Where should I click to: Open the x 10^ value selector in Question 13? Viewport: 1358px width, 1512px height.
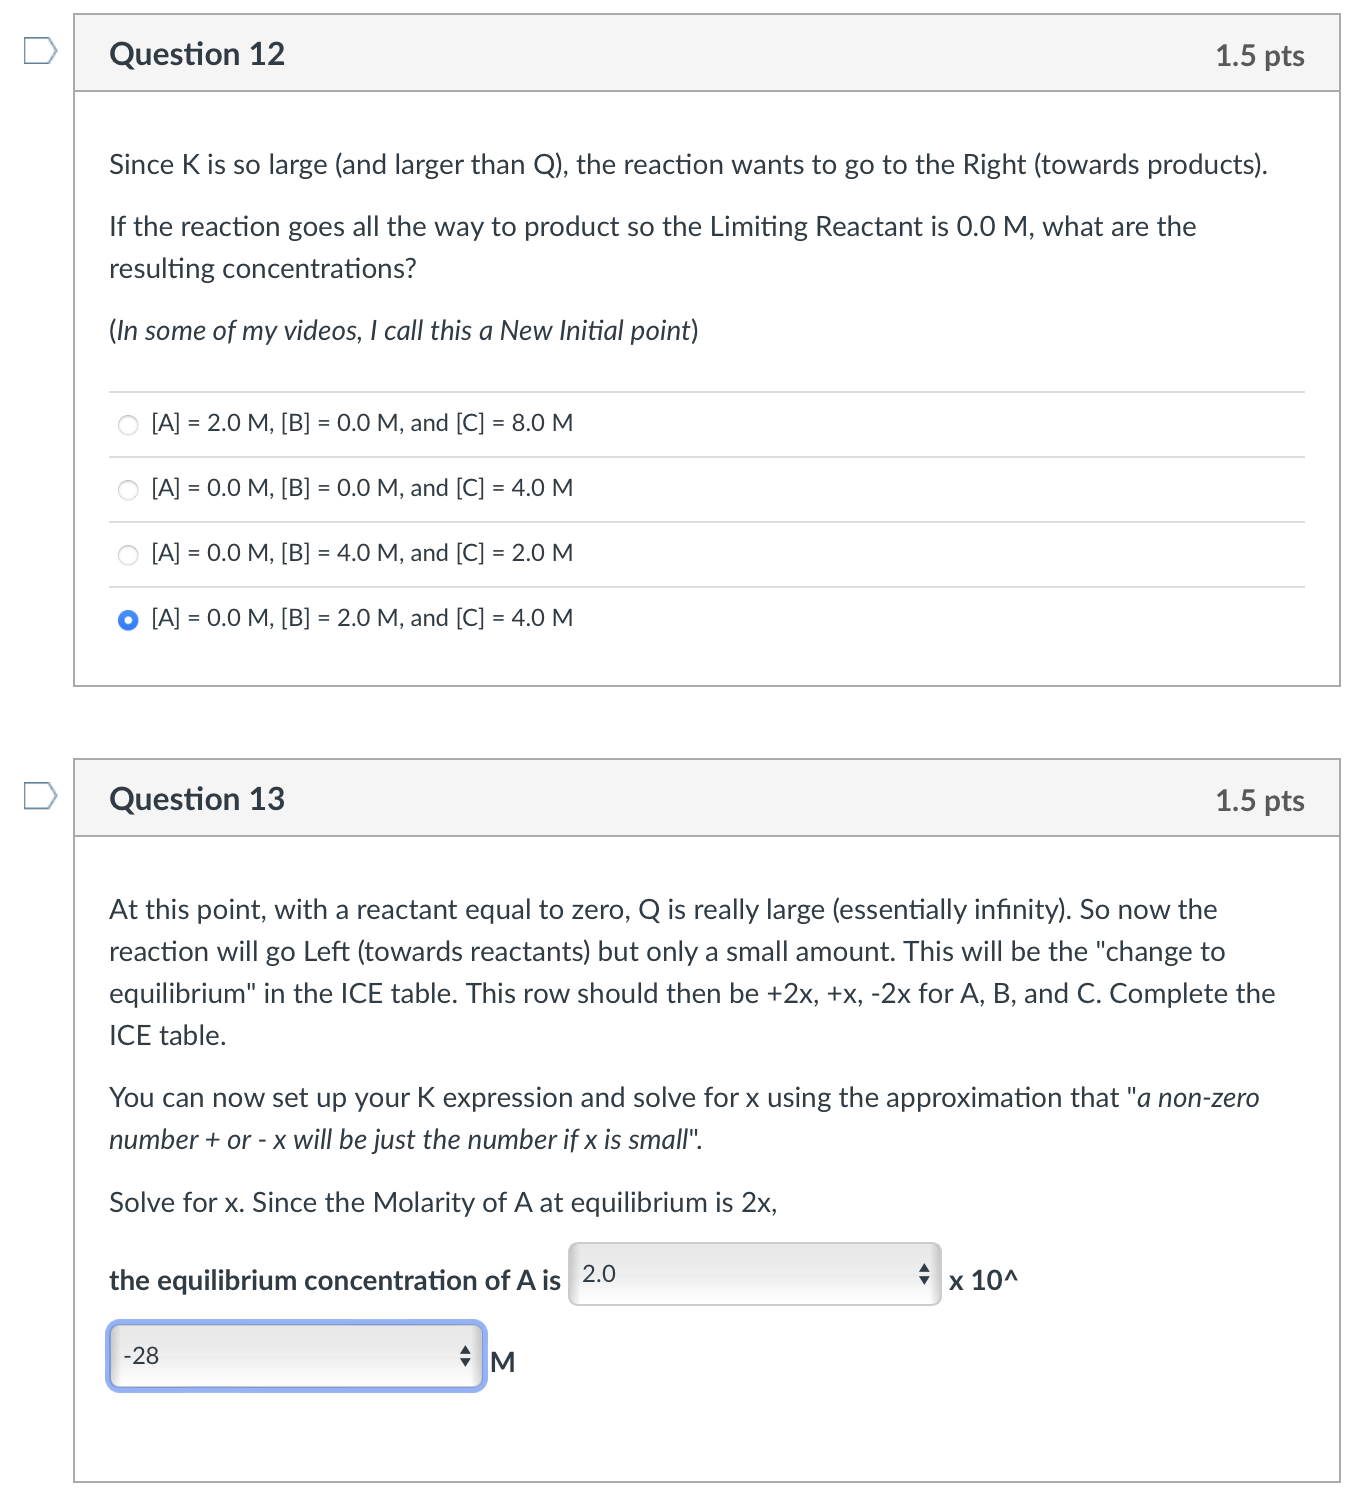(x=750, y=1275)
